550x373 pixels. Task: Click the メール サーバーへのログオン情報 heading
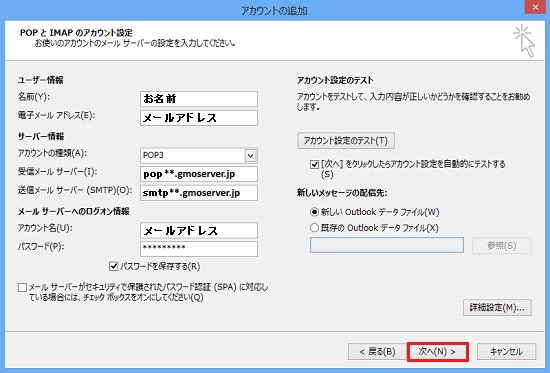[74, 211]
